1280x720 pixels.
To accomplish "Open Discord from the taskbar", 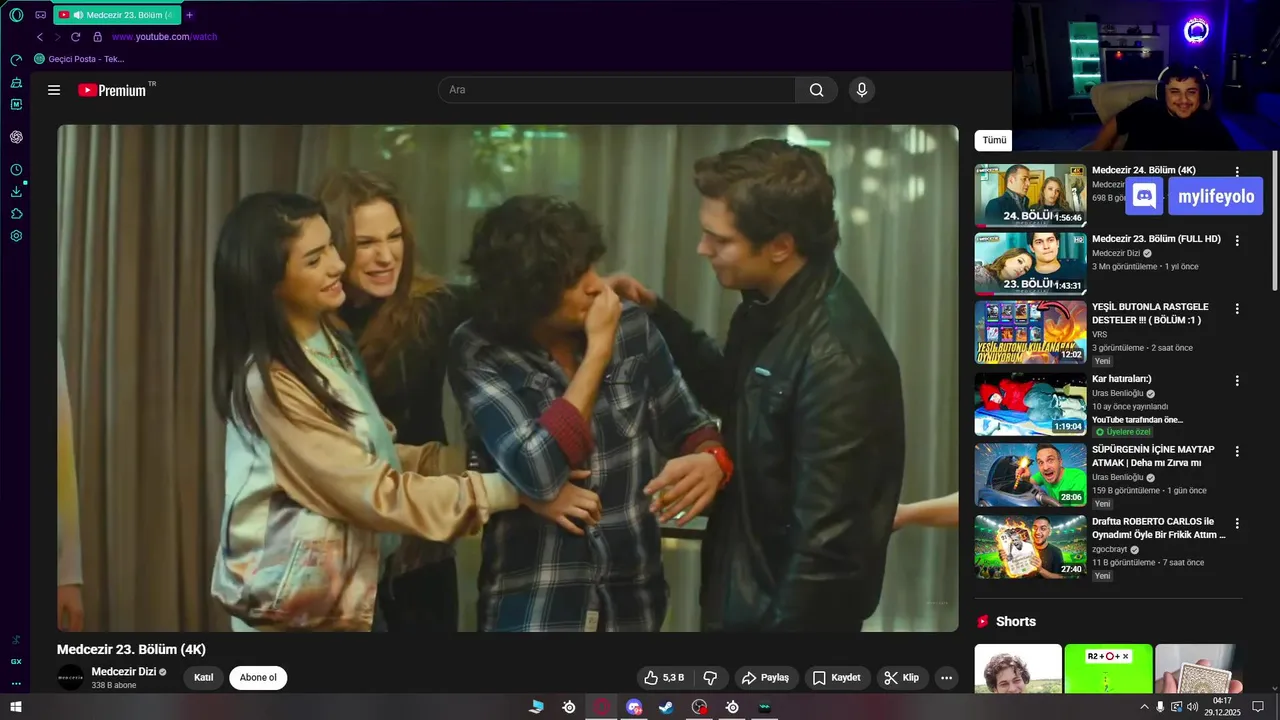I will (x=634, y=707).
